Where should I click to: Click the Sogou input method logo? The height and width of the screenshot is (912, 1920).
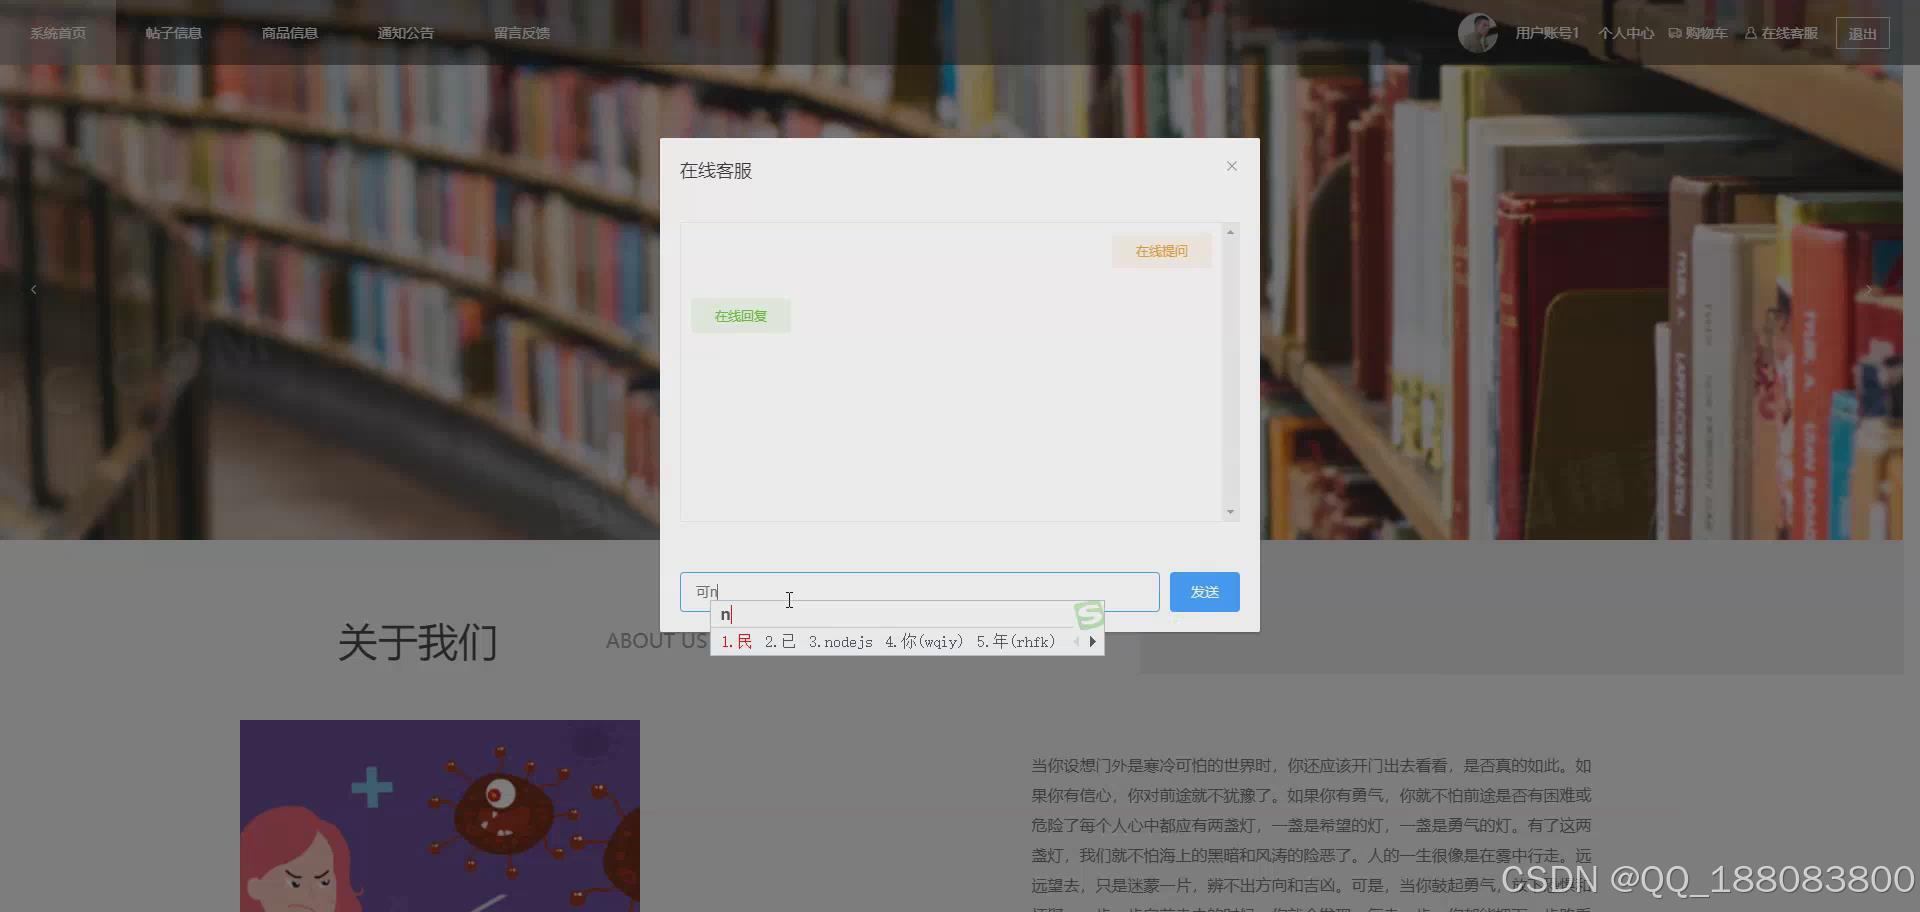1089,614
